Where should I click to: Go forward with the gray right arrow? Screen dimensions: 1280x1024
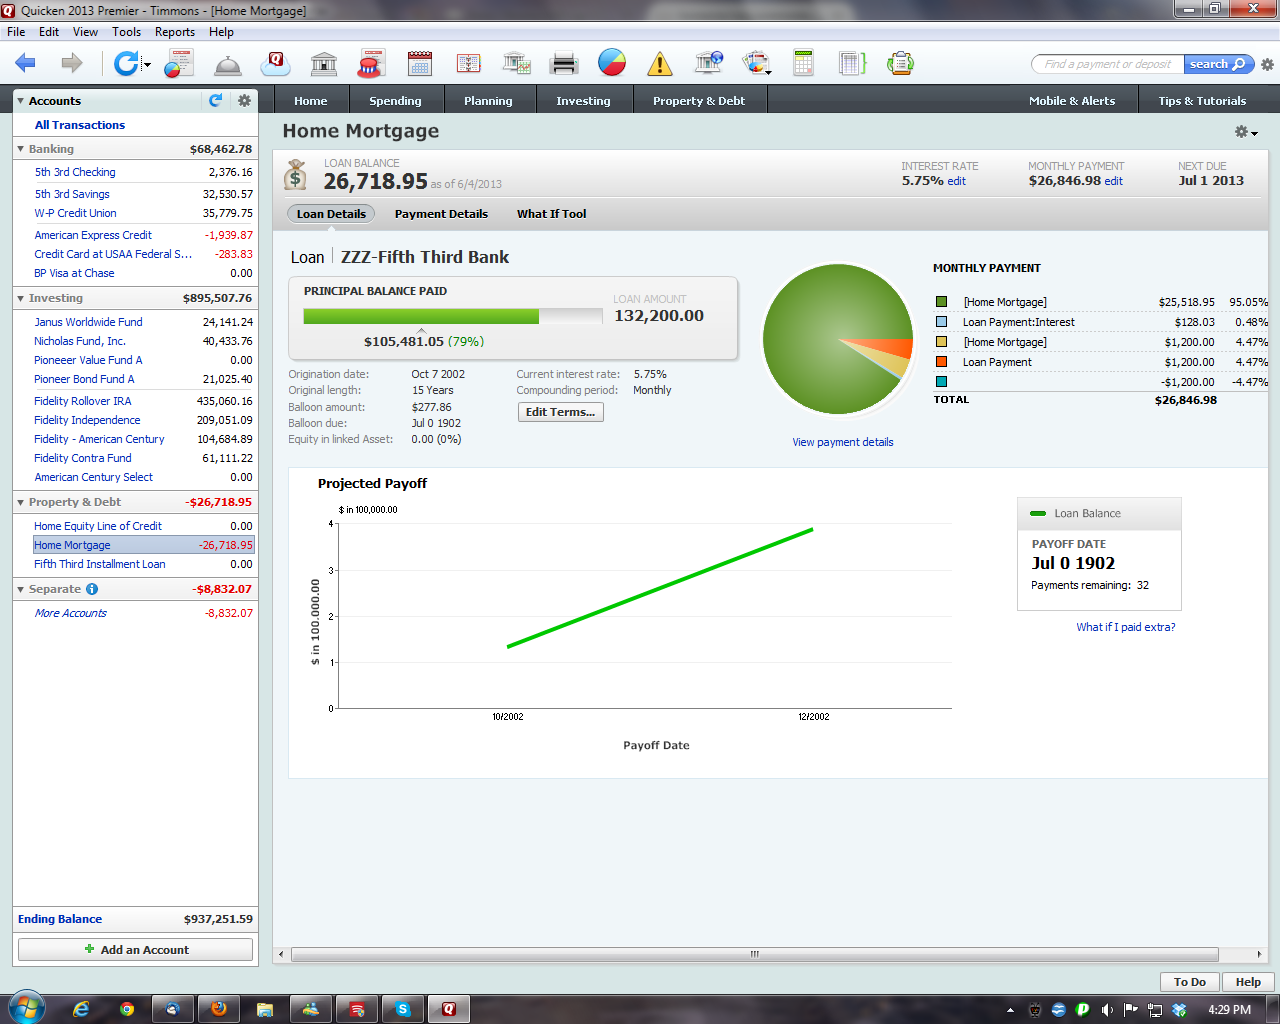tap(72, 64)
